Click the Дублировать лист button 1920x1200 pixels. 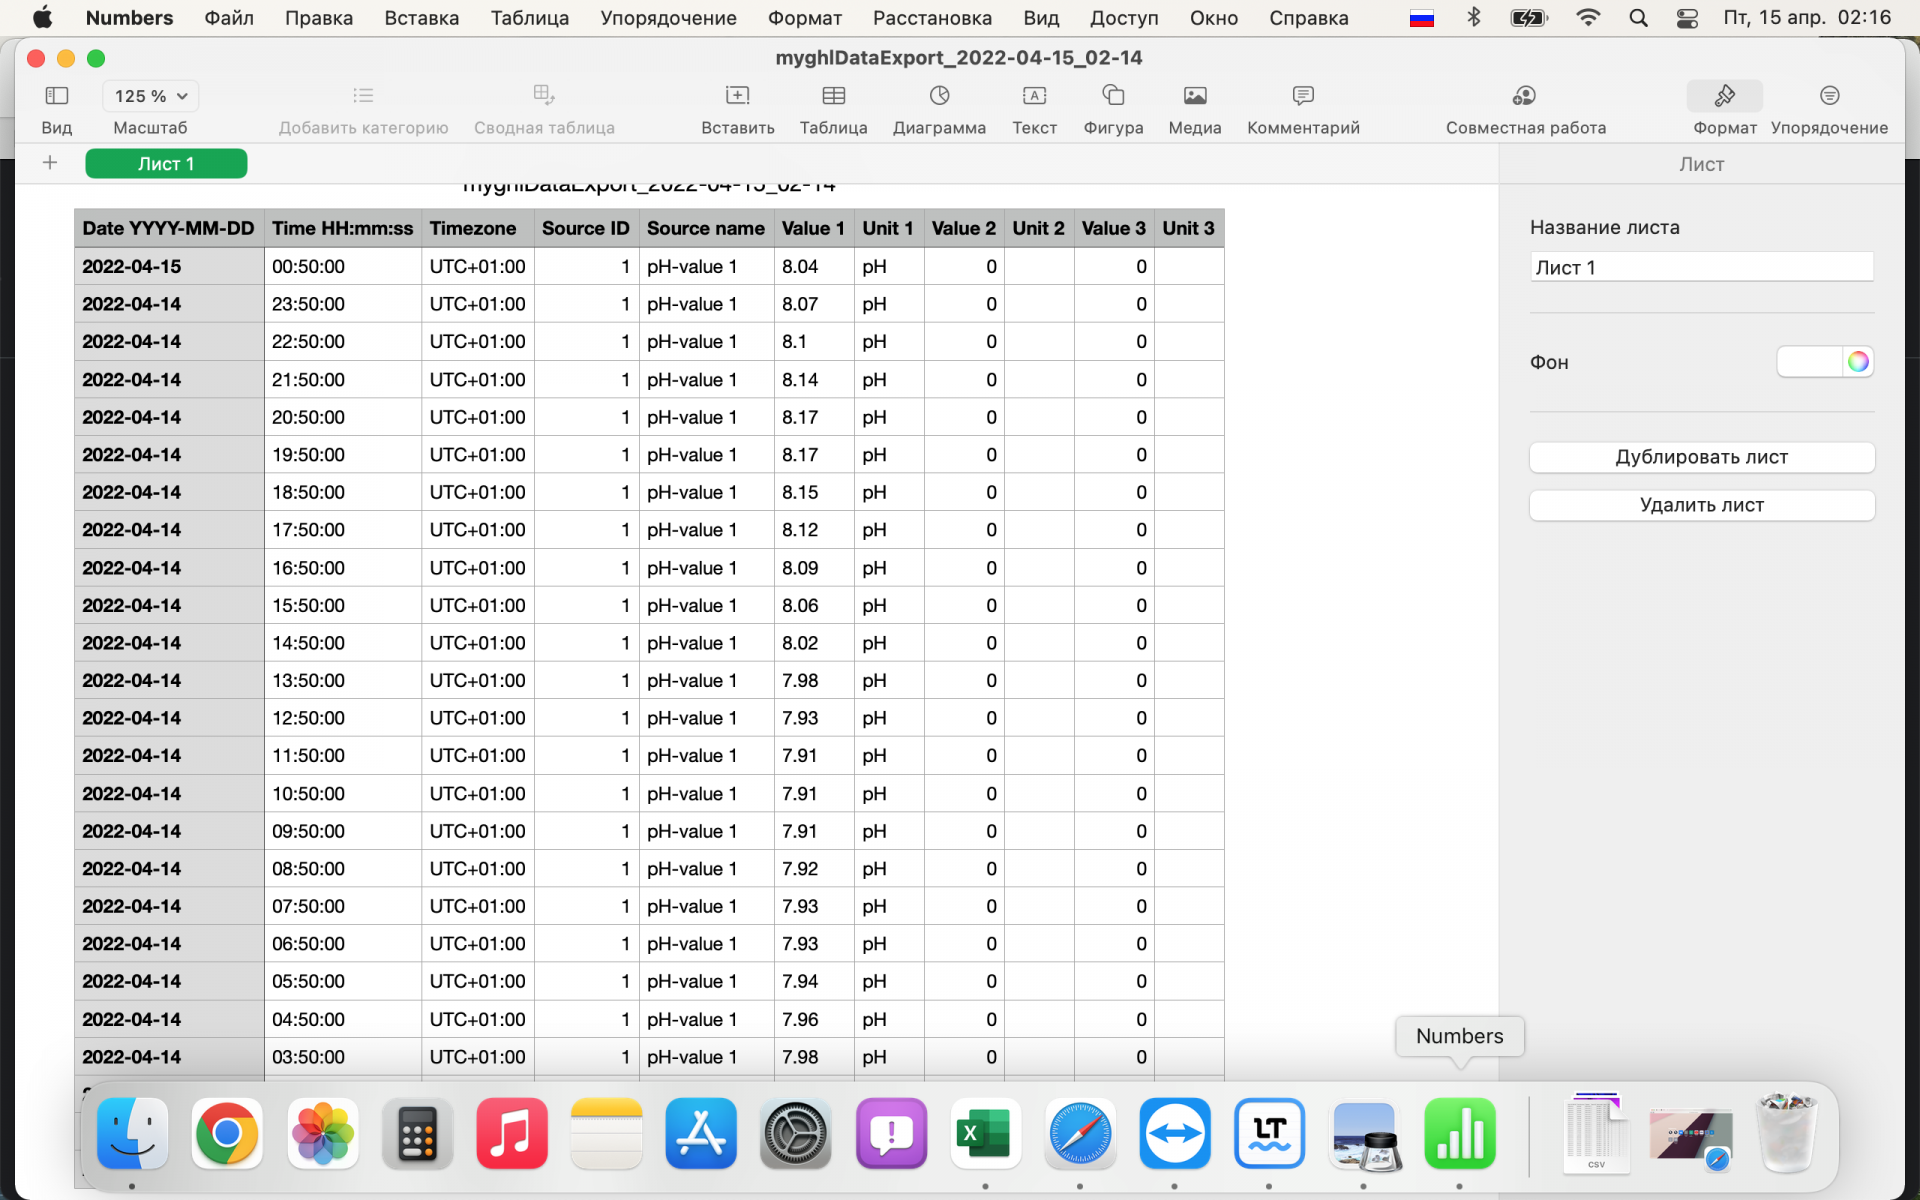point(1701,457)
